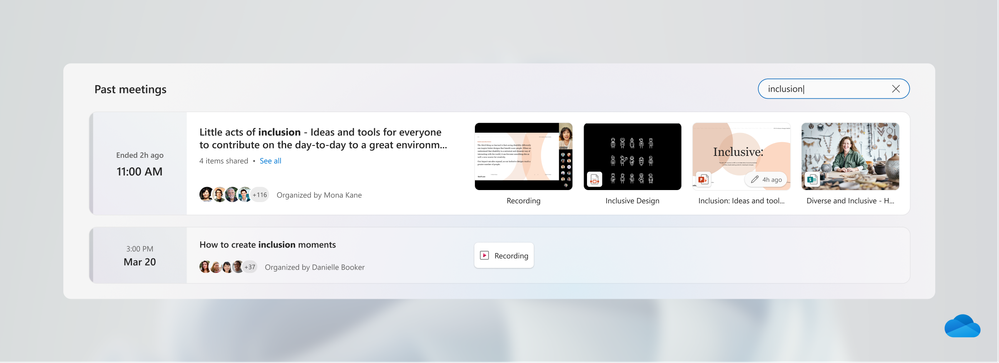Click the Inclusive Design caption text
The width and height of the screenshot is (999, 363).
(x=633, y=201)
